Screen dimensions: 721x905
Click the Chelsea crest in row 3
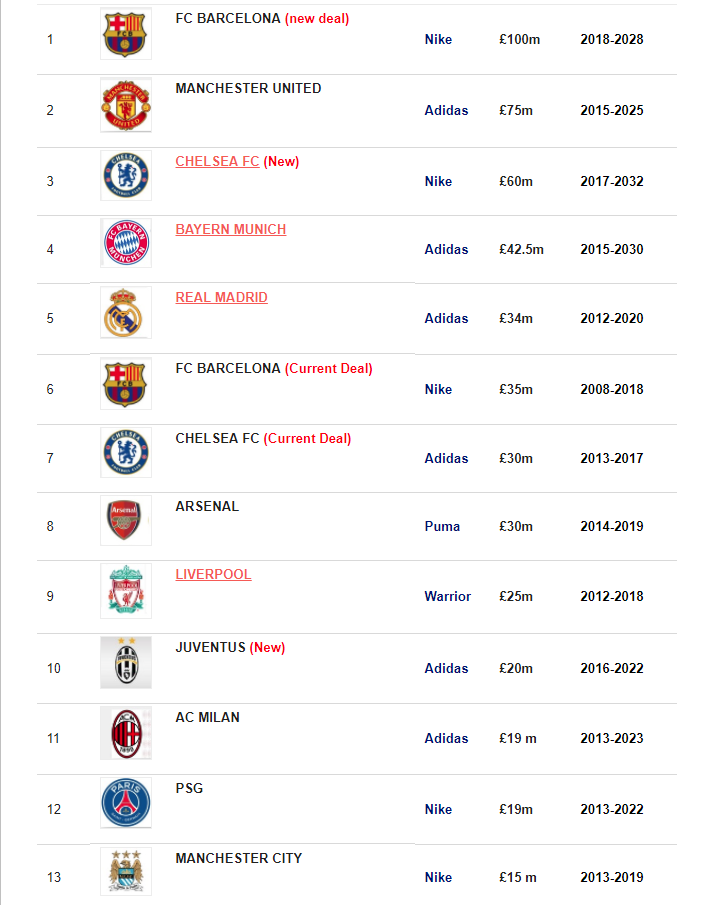[x=126, y=175]
